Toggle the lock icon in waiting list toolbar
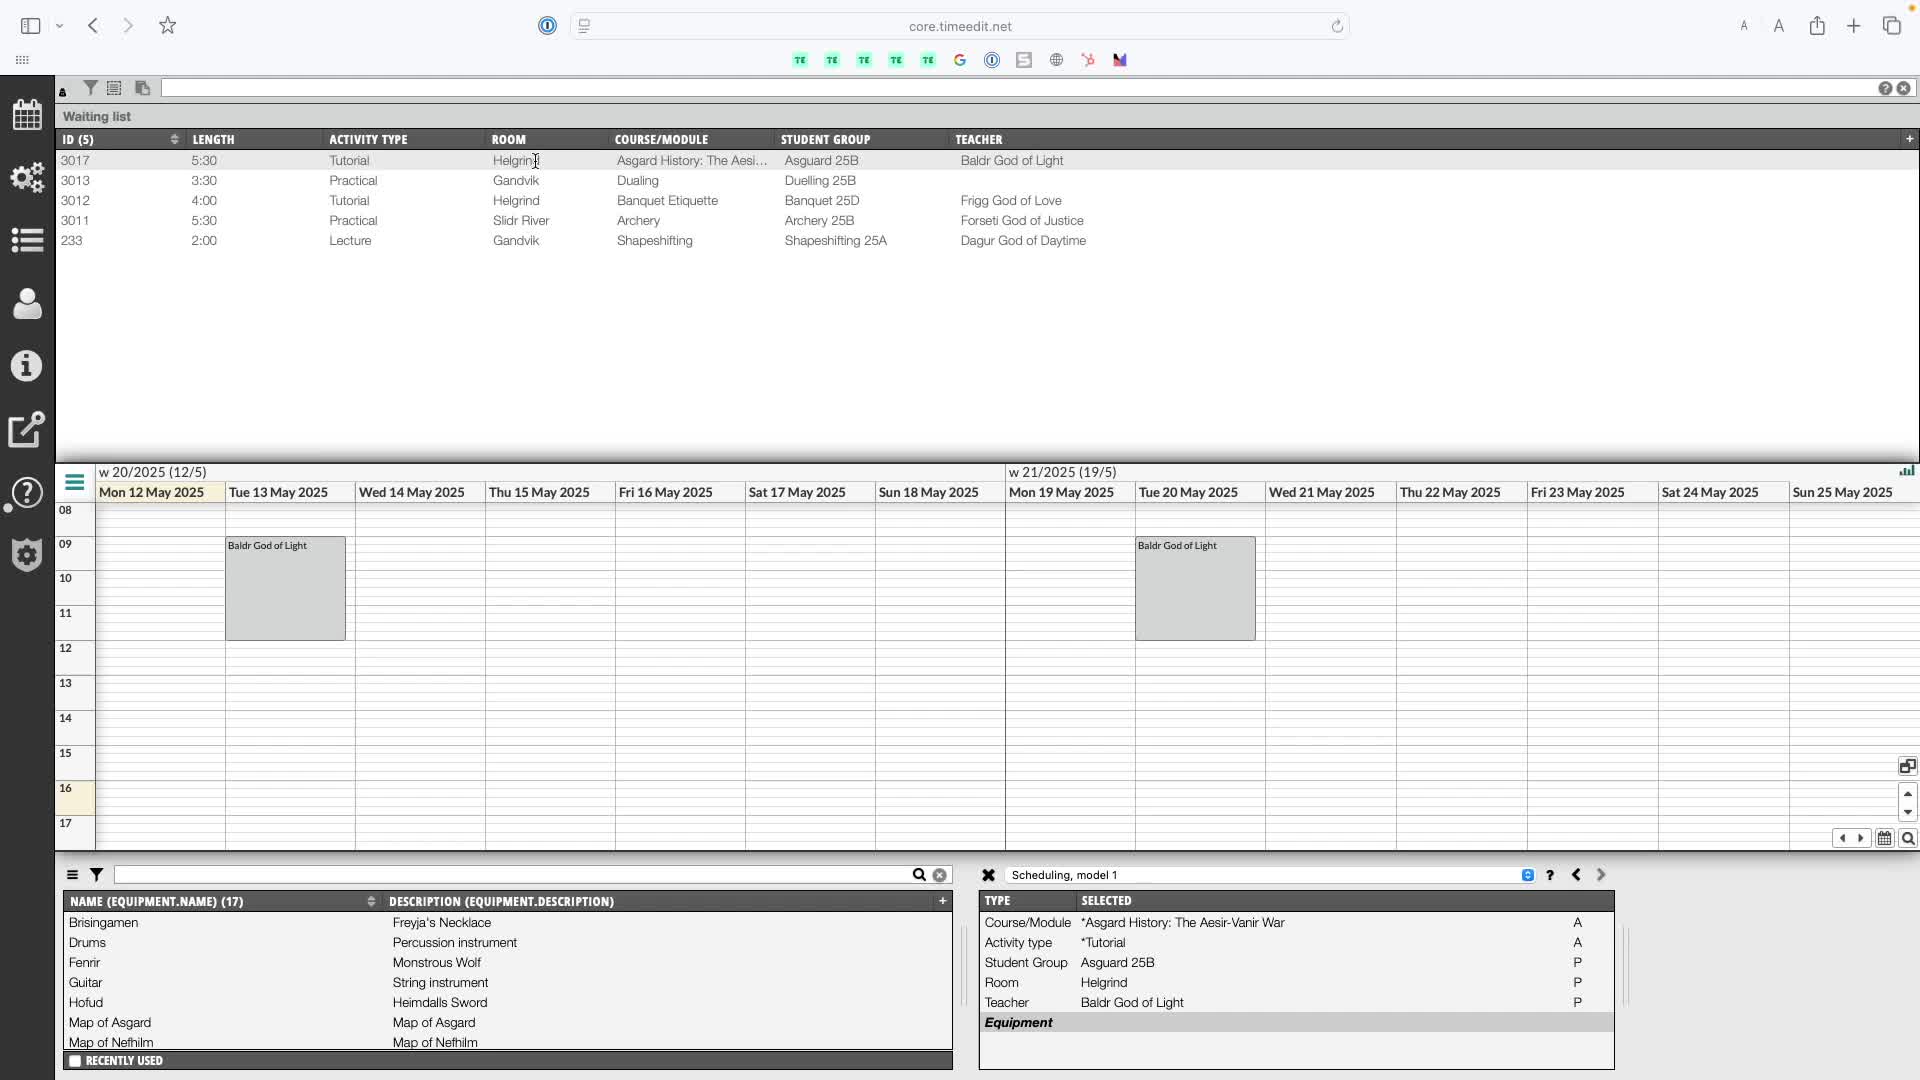1920x1080 pixels. tap(63, 91)
